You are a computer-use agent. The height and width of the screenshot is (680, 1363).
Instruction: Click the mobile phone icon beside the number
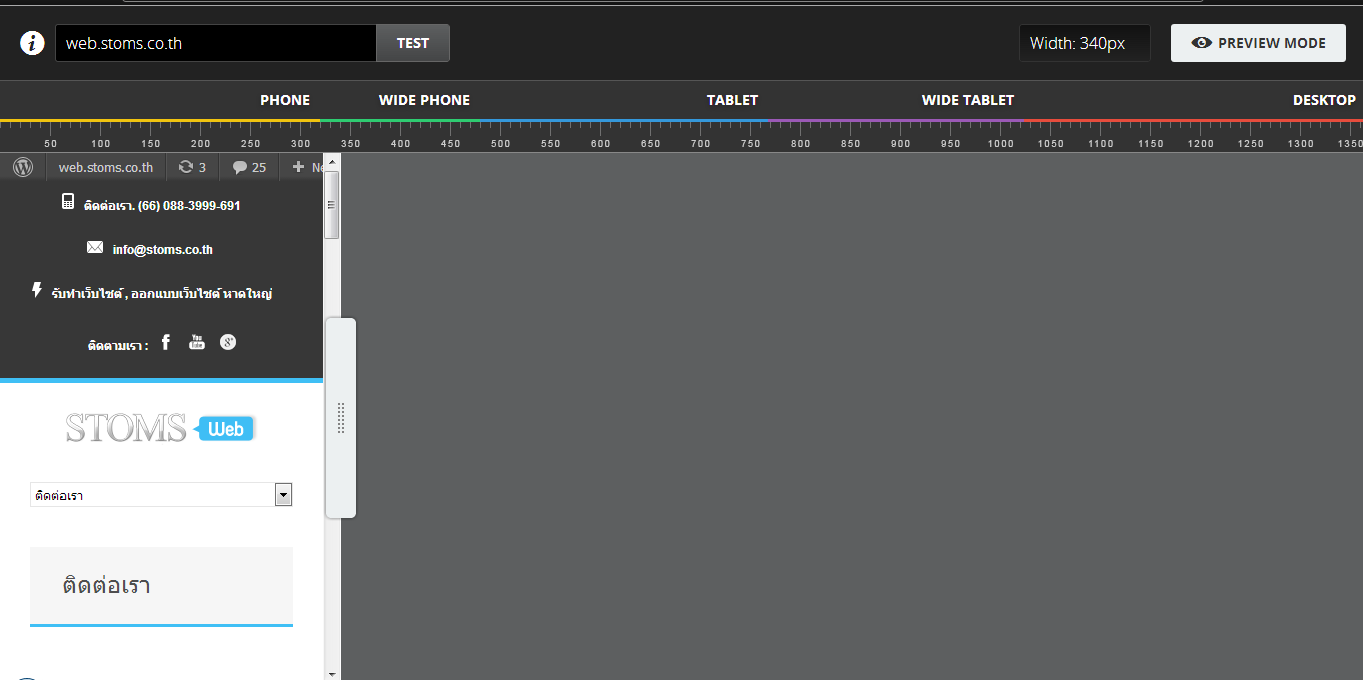(68, 201)
